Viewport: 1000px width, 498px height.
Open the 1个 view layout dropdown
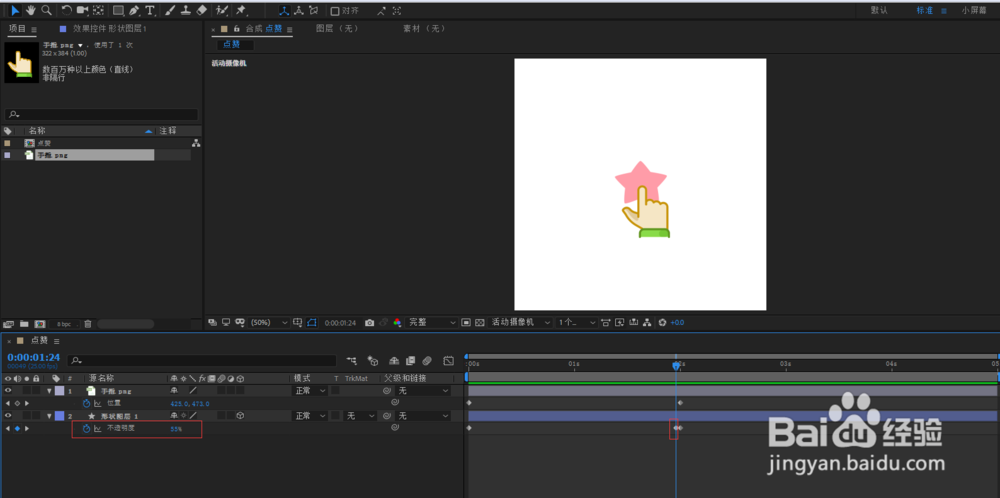pos(577,323)
